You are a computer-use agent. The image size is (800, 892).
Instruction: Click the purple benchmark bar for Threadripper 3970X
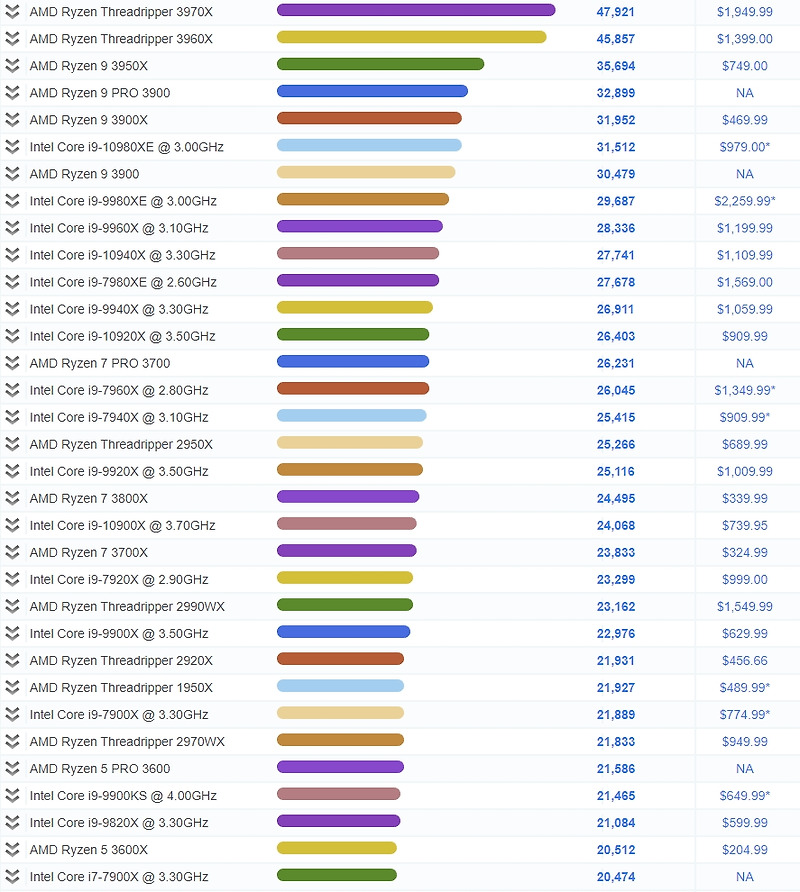click(415, 11)
